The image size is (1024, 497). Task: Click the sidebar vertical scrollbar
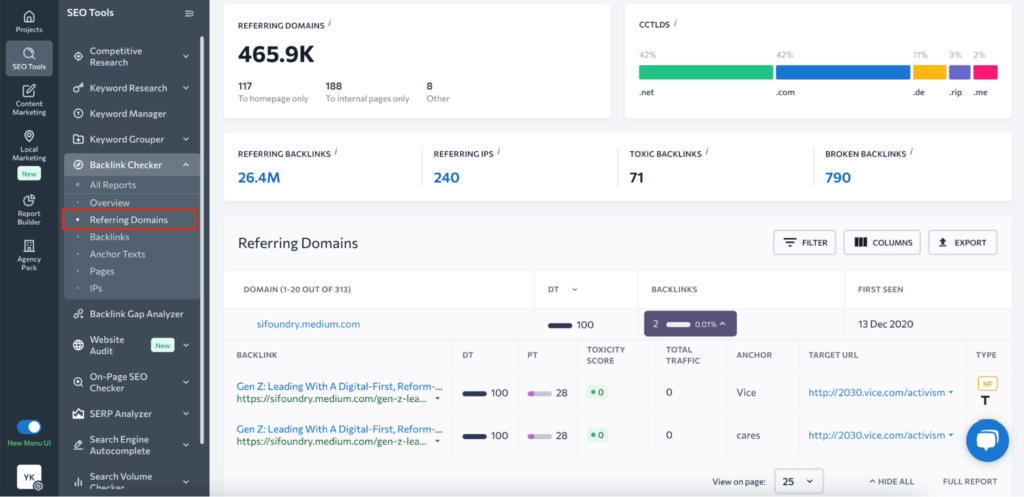pos(202,239)
